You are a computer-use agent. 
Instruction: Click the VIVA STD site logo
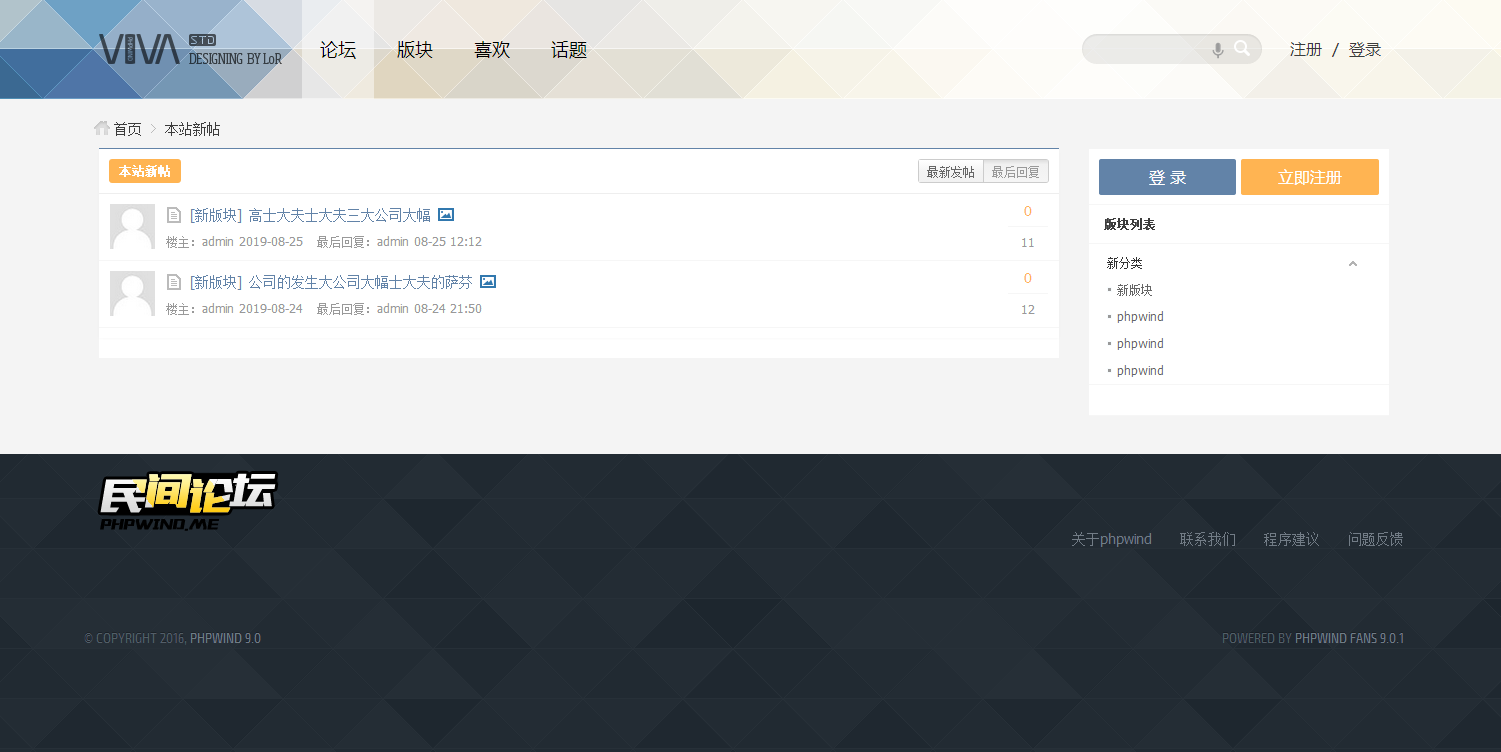point(190,49)
